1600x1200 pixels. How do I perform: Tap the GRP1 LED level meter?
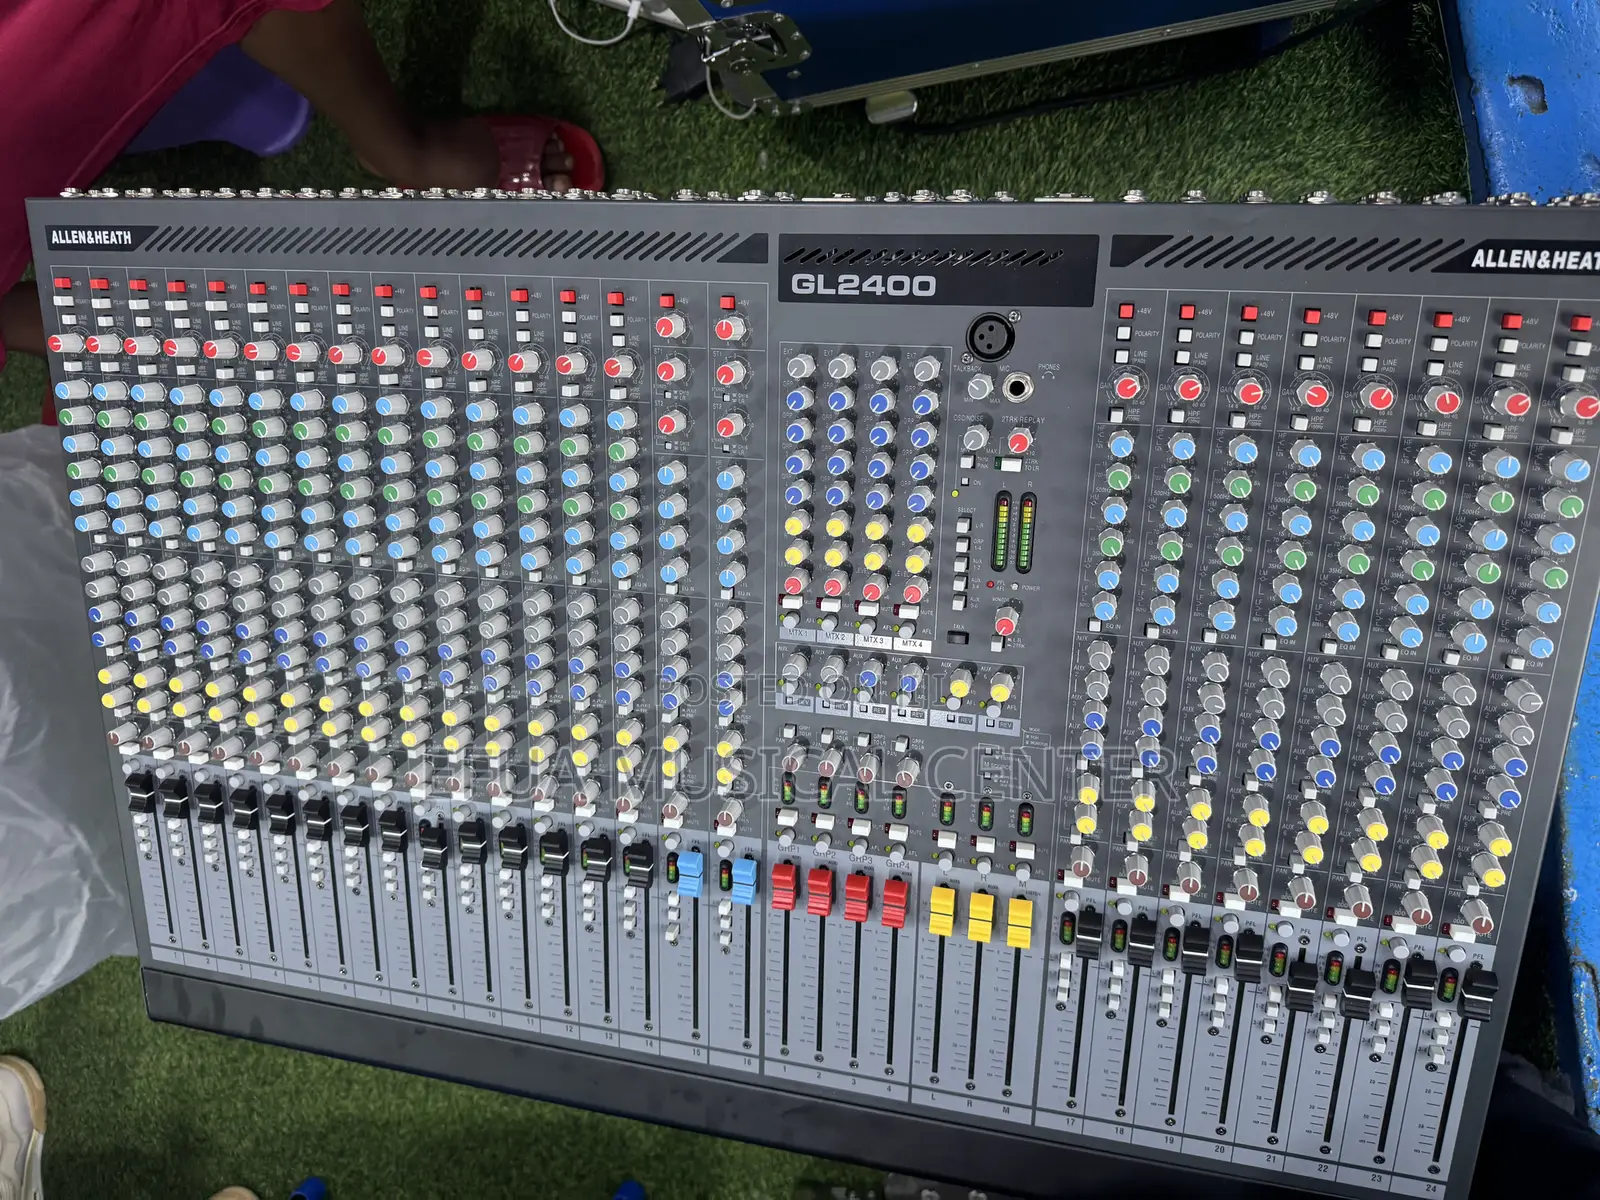(x=786, y=789)
